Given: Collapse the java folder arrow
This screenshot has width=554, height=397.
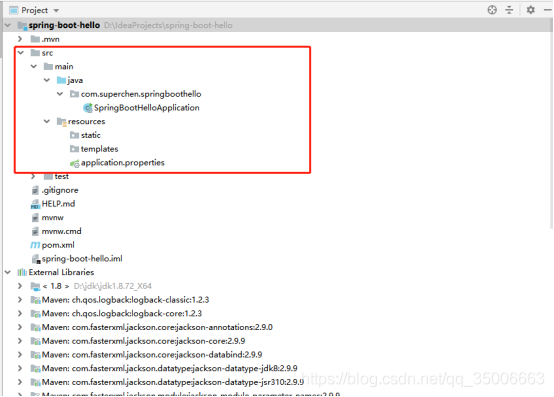Looking at the screenshot, I should (47, 80).
